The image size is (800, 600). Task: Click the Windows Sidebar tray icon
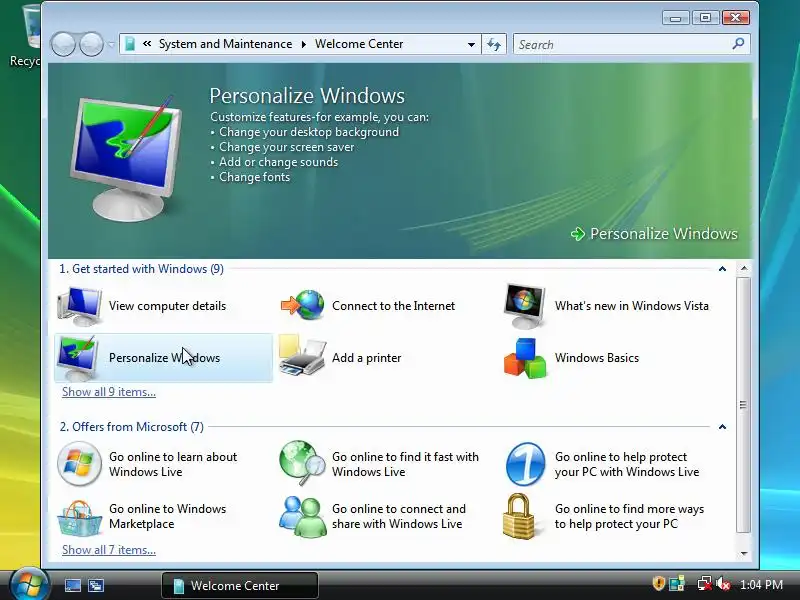click(677, 584)
